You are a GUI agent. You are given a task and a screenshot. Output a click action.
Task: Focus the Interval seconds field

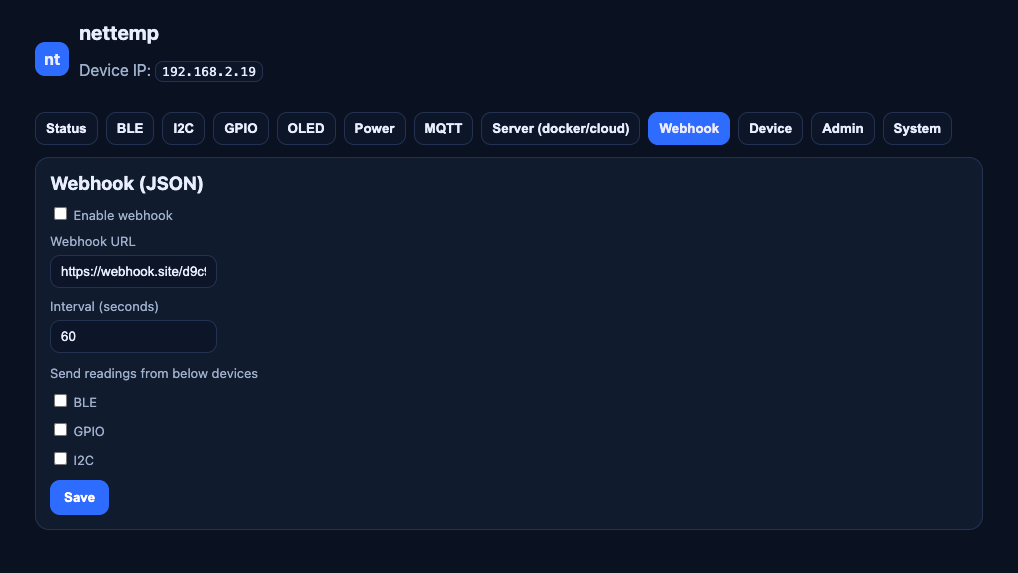[x=133, y=337]
